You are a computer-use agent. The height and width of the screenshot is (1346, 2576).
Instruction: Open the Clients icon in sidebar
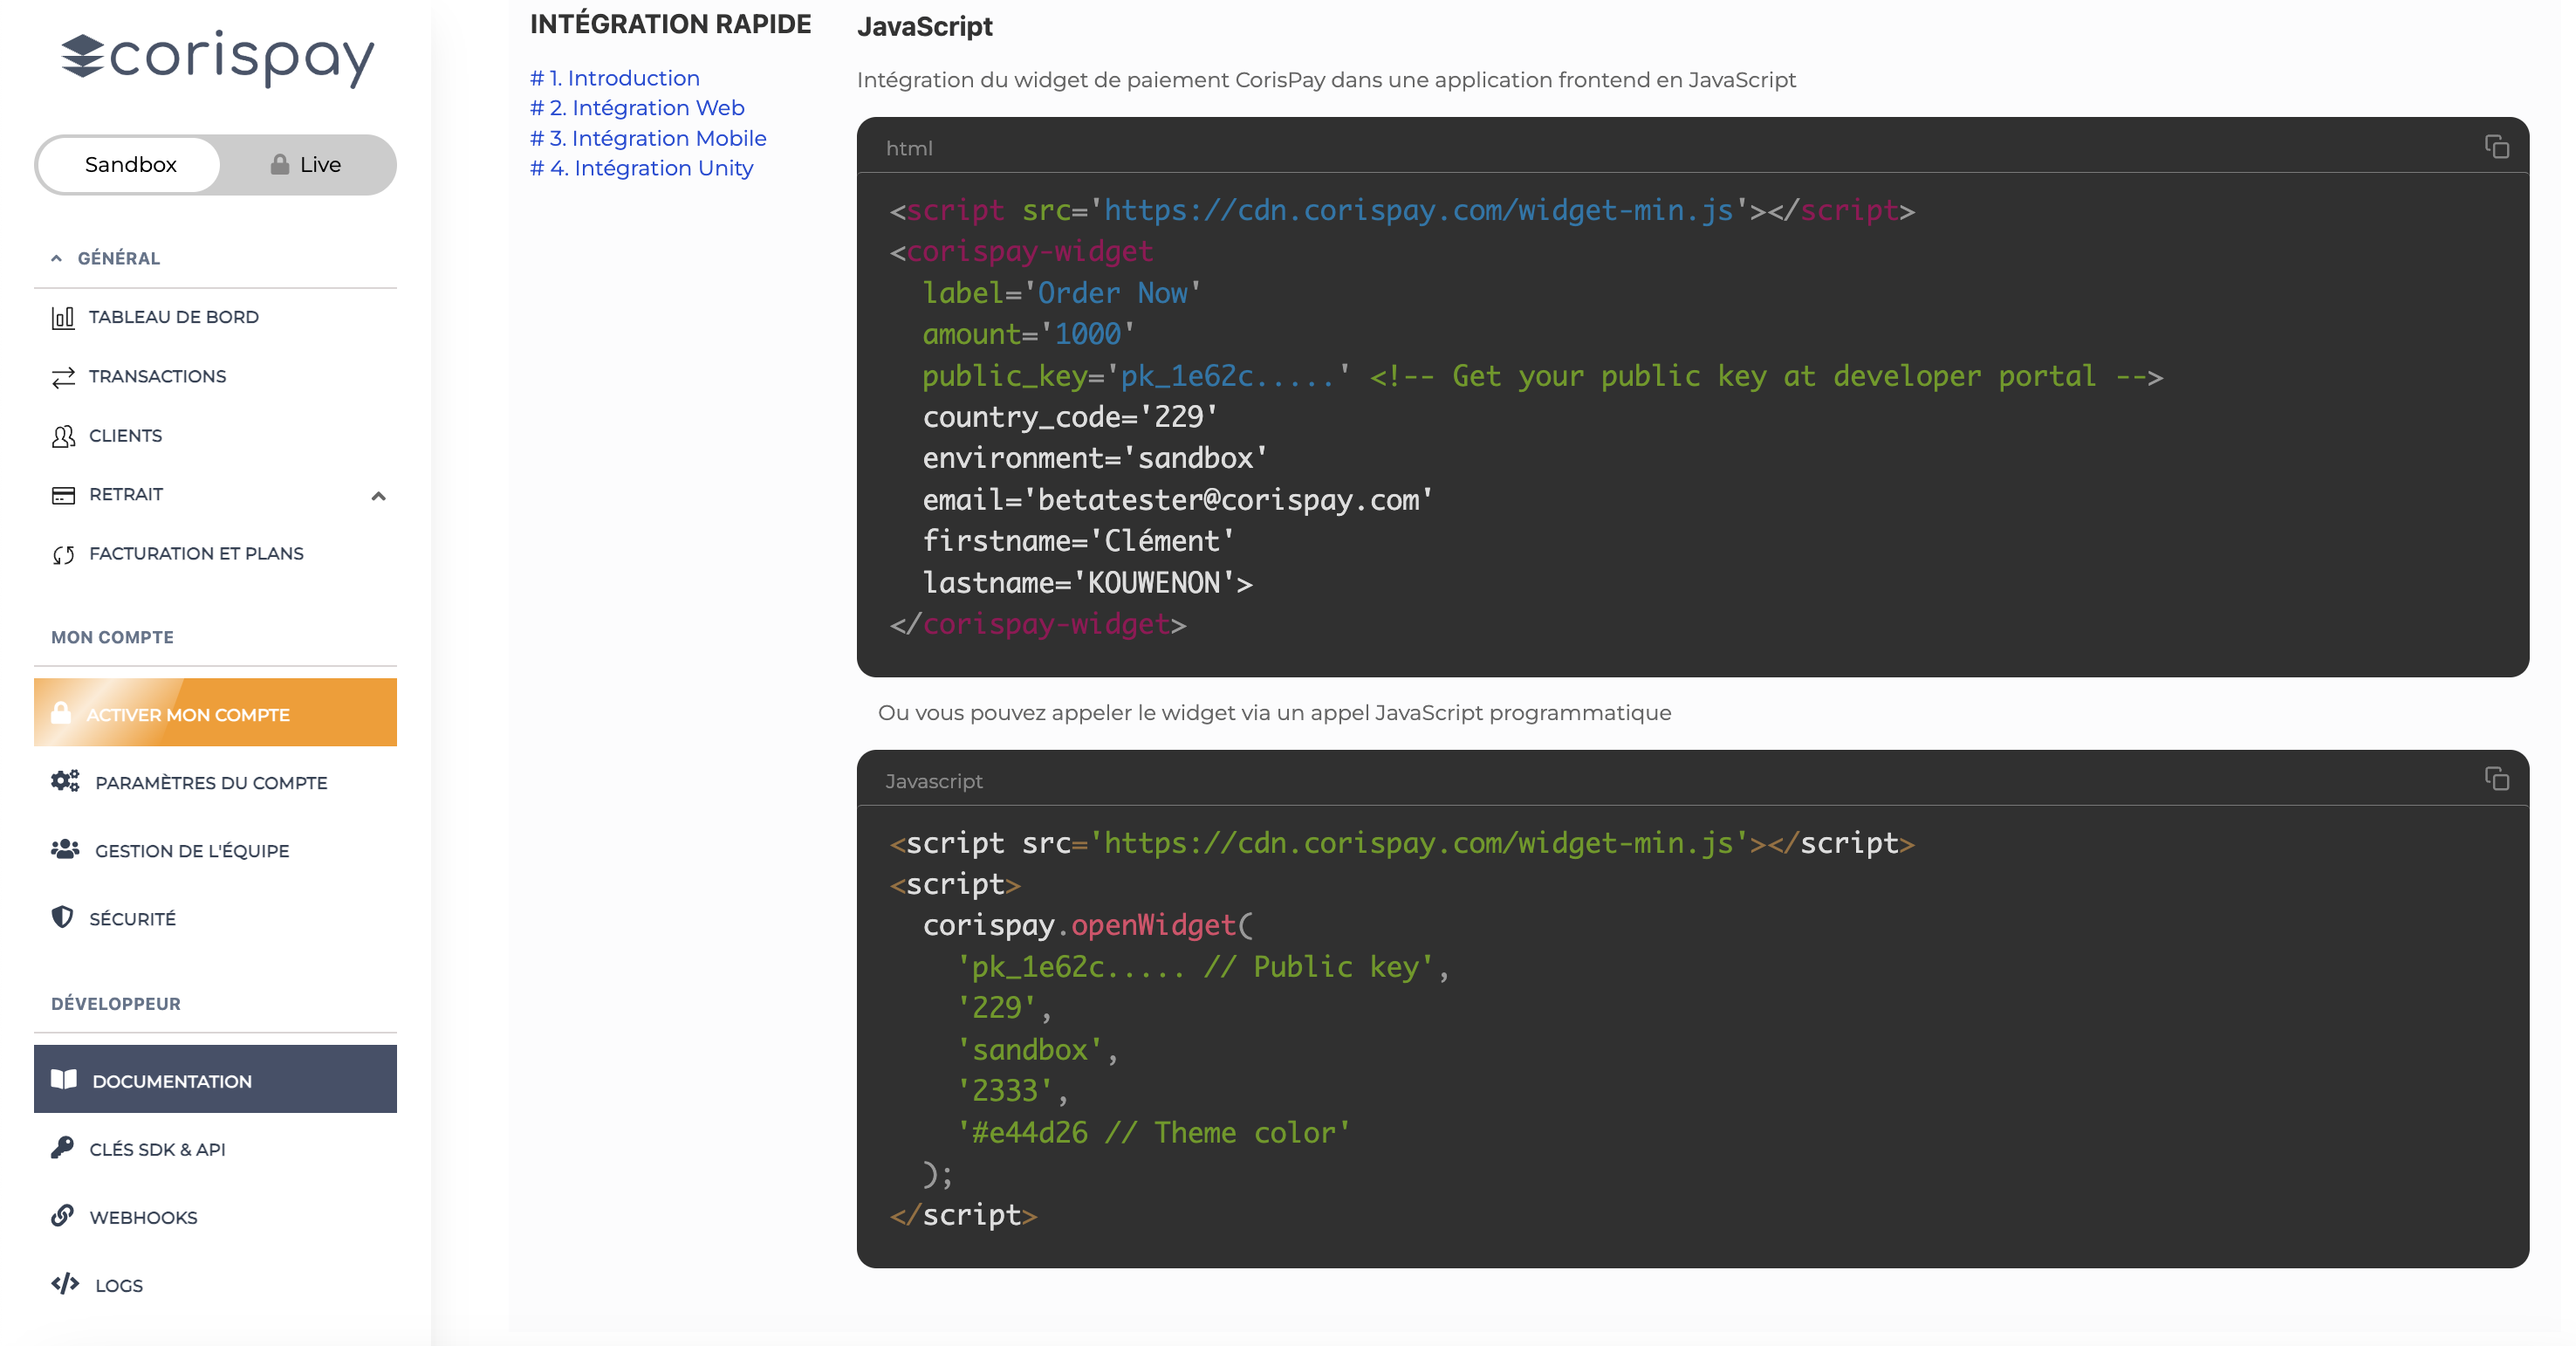pyautogui.click(x=63, y=435)
